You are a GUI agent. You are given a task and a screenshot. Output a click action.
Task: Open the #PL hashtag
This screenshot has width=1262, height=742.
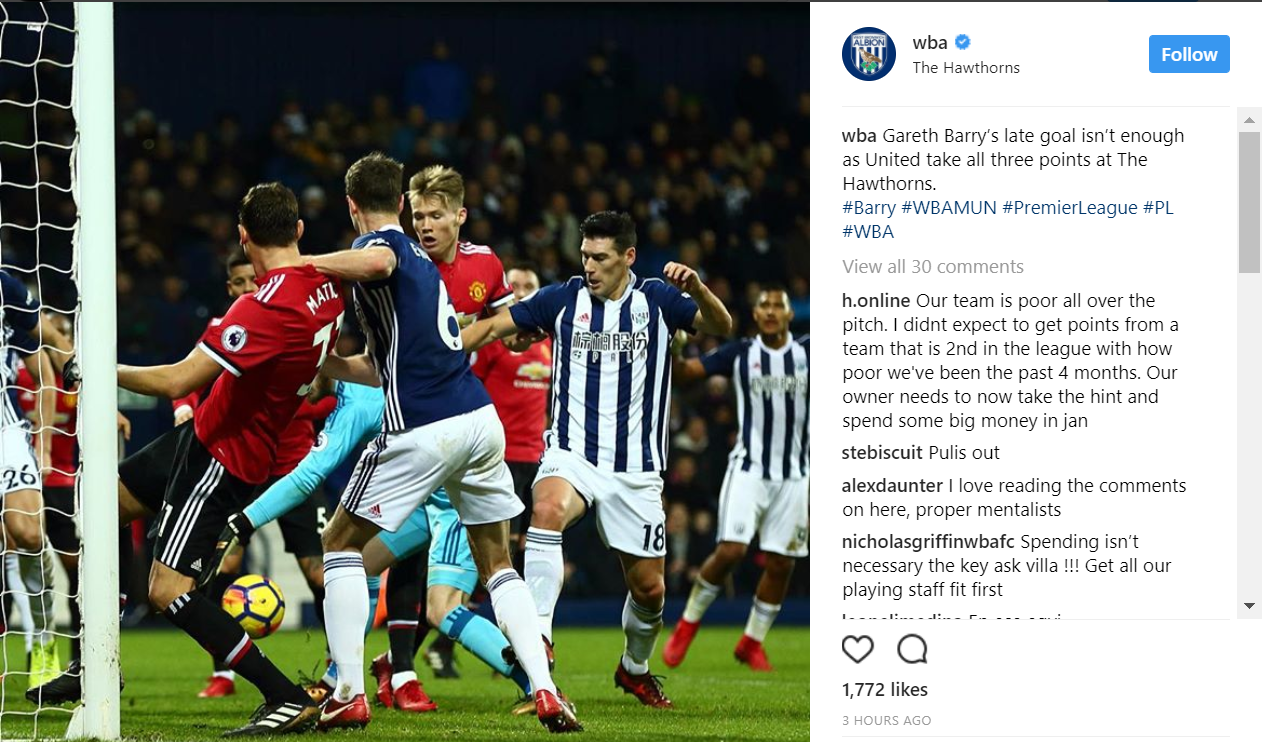click(x=1158, y=208)
